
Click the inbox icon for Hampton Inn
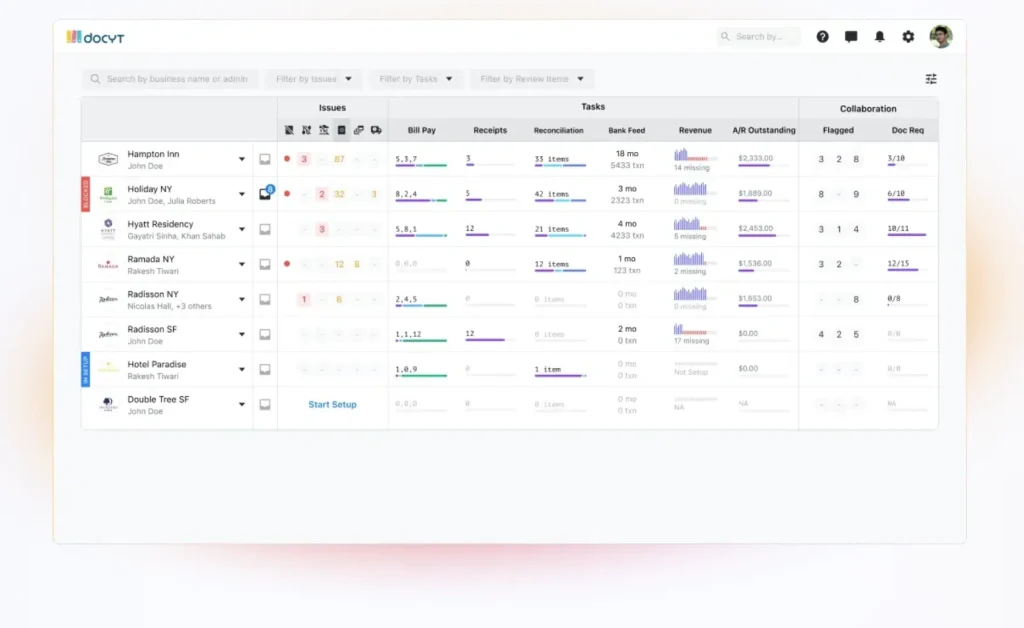pos(265,159)
